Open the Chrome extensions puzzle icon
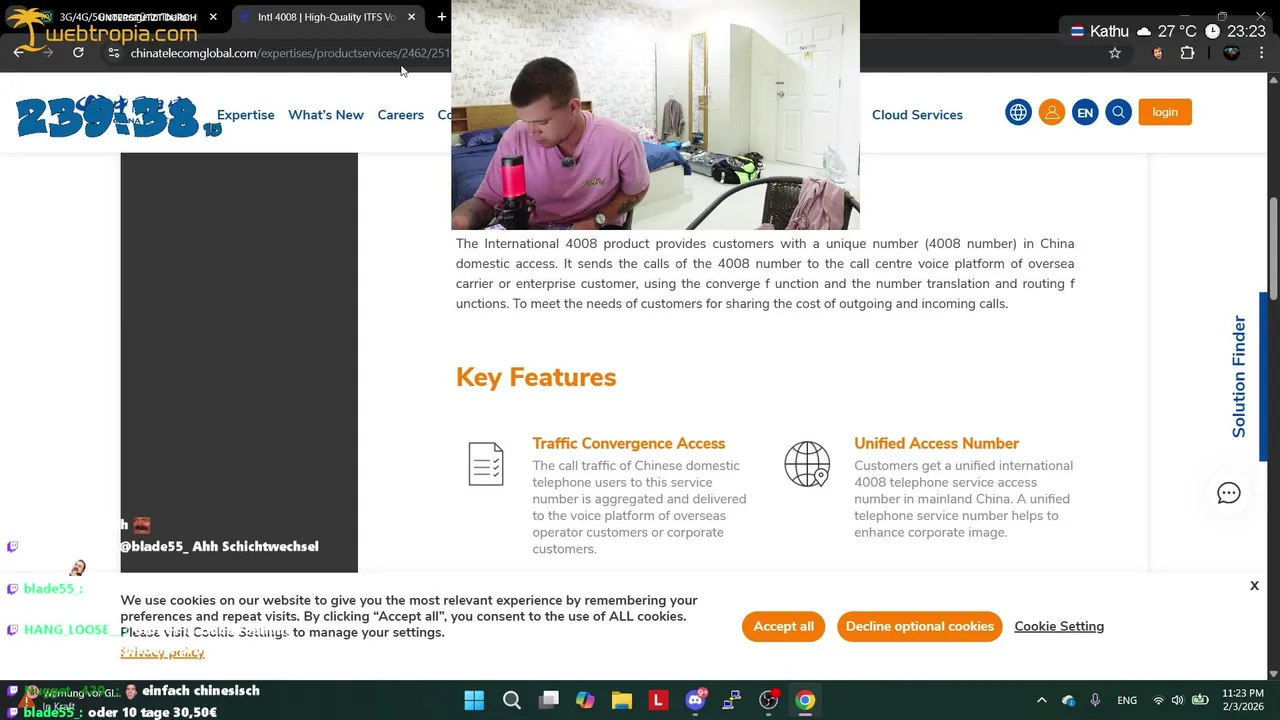This screenshot has height=720, width=1280. (x=1188, y=53)
